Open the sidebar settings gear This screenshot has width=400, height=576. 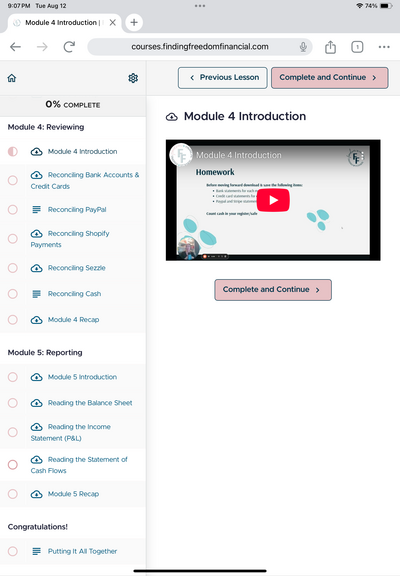[133, 78]
